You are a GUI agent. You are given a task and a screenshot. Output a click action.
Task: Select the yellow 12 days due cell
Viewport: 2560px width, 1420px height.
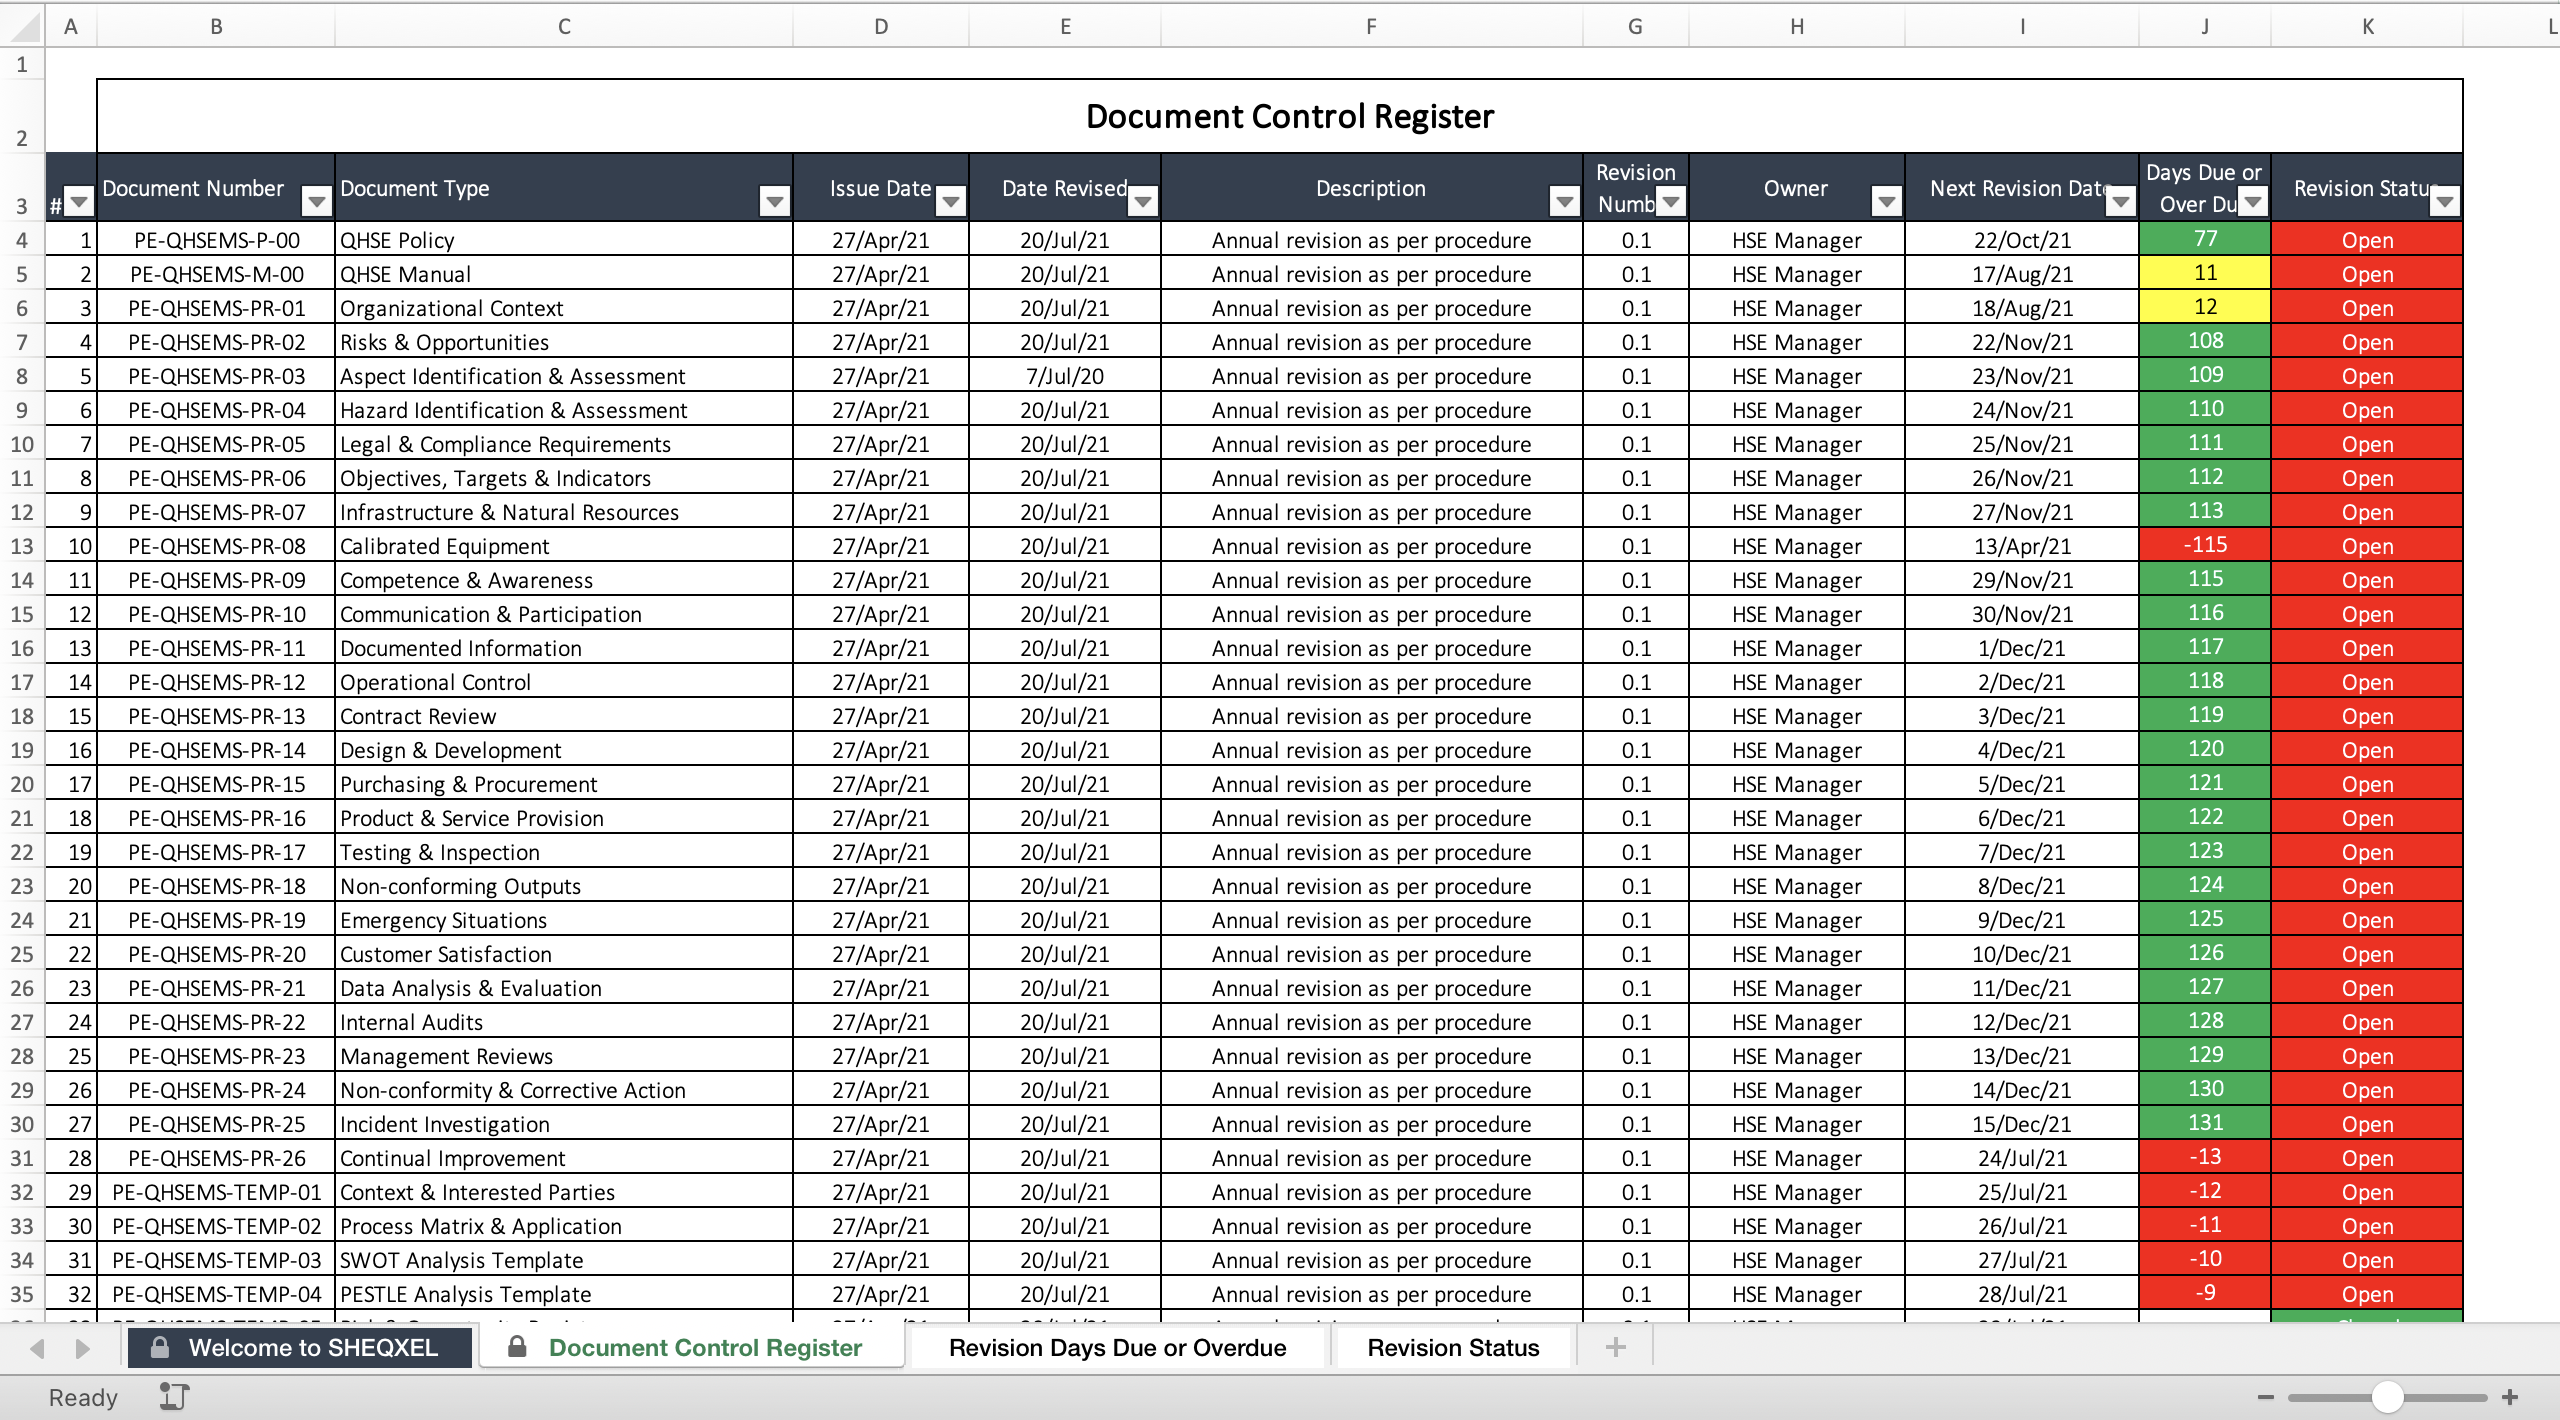pos(2205,308)
